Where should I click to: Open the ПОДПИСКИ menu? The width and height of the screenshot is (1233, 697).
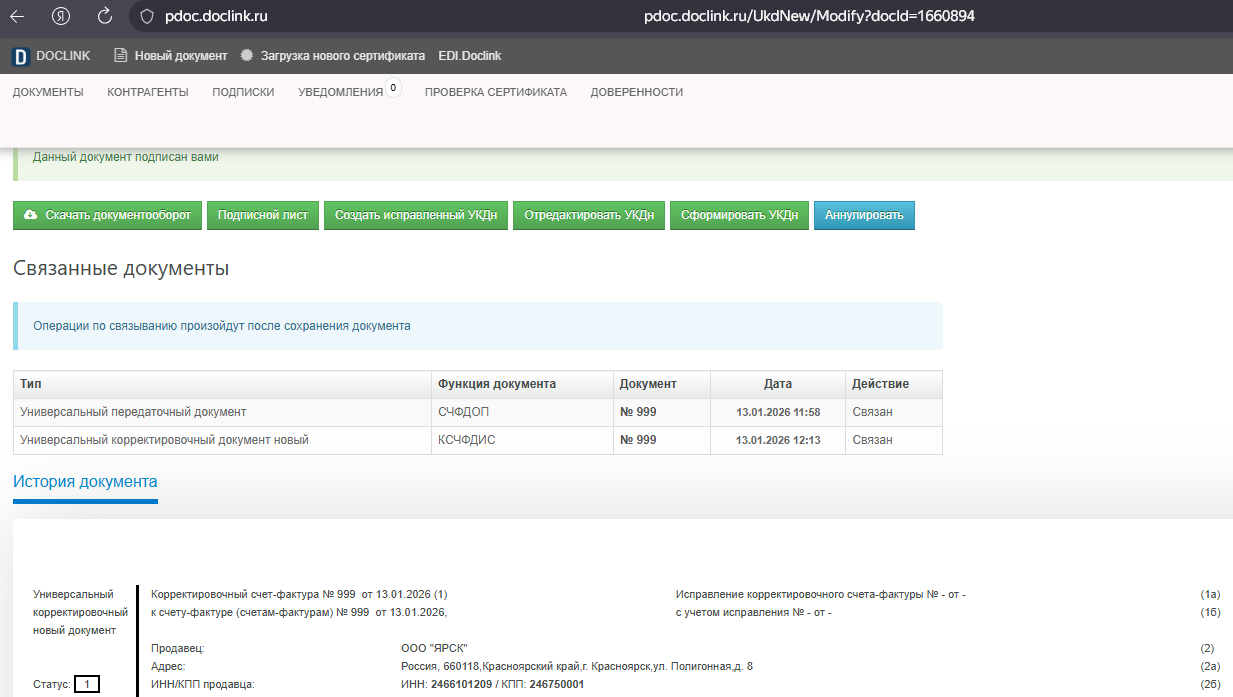(x=243, y=92)
